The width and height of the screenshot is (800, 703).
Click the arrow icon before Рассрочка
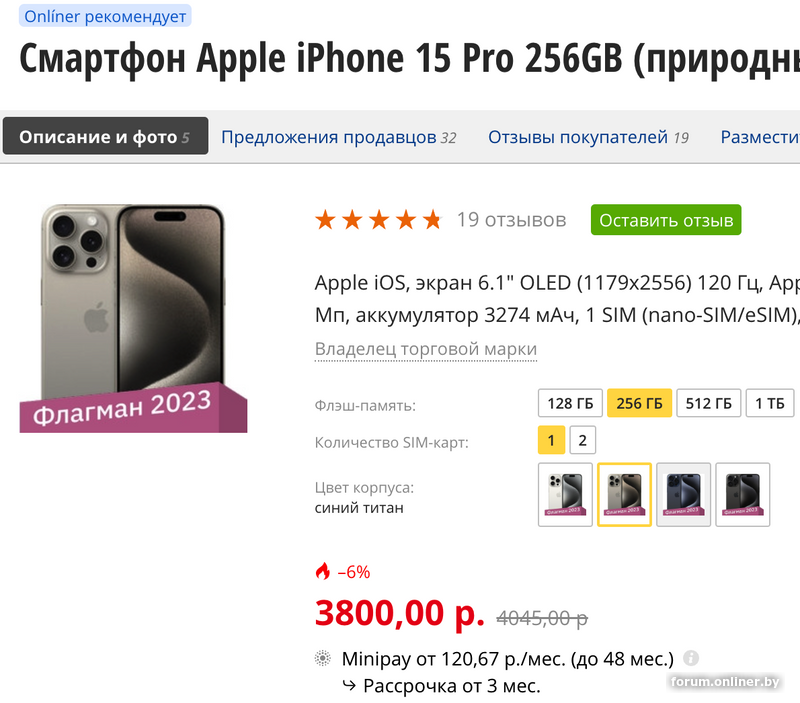click(x=349, y=686)
